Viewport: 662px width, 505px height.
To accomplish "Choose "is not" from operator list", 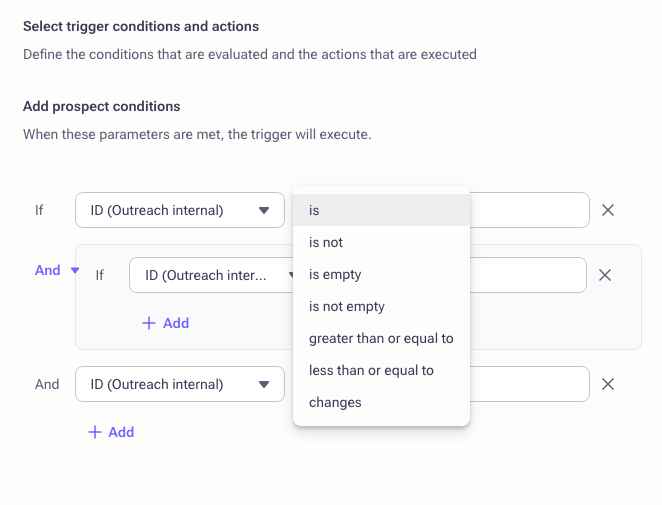I will [381, 242].
